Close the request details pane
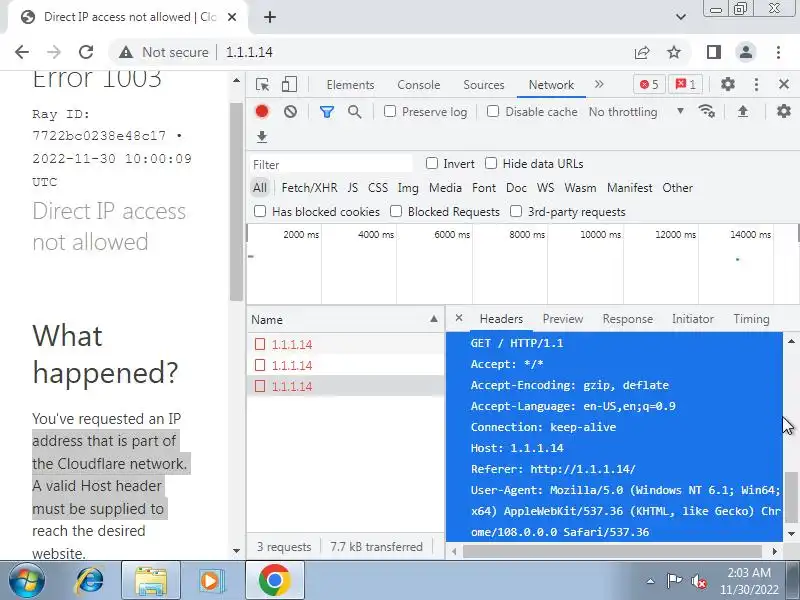 pyautogui.click(x=459, y=318)
